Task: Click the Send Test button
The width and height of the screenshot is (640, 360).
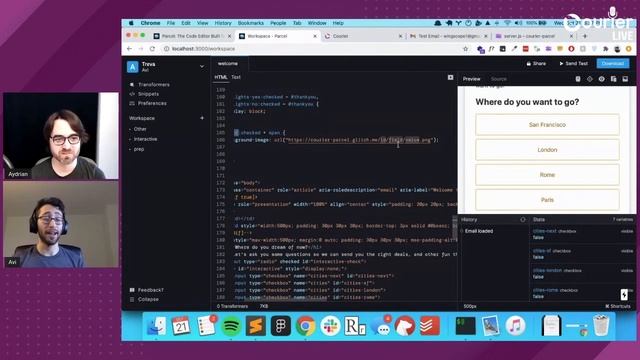Action: click(573, 64)
